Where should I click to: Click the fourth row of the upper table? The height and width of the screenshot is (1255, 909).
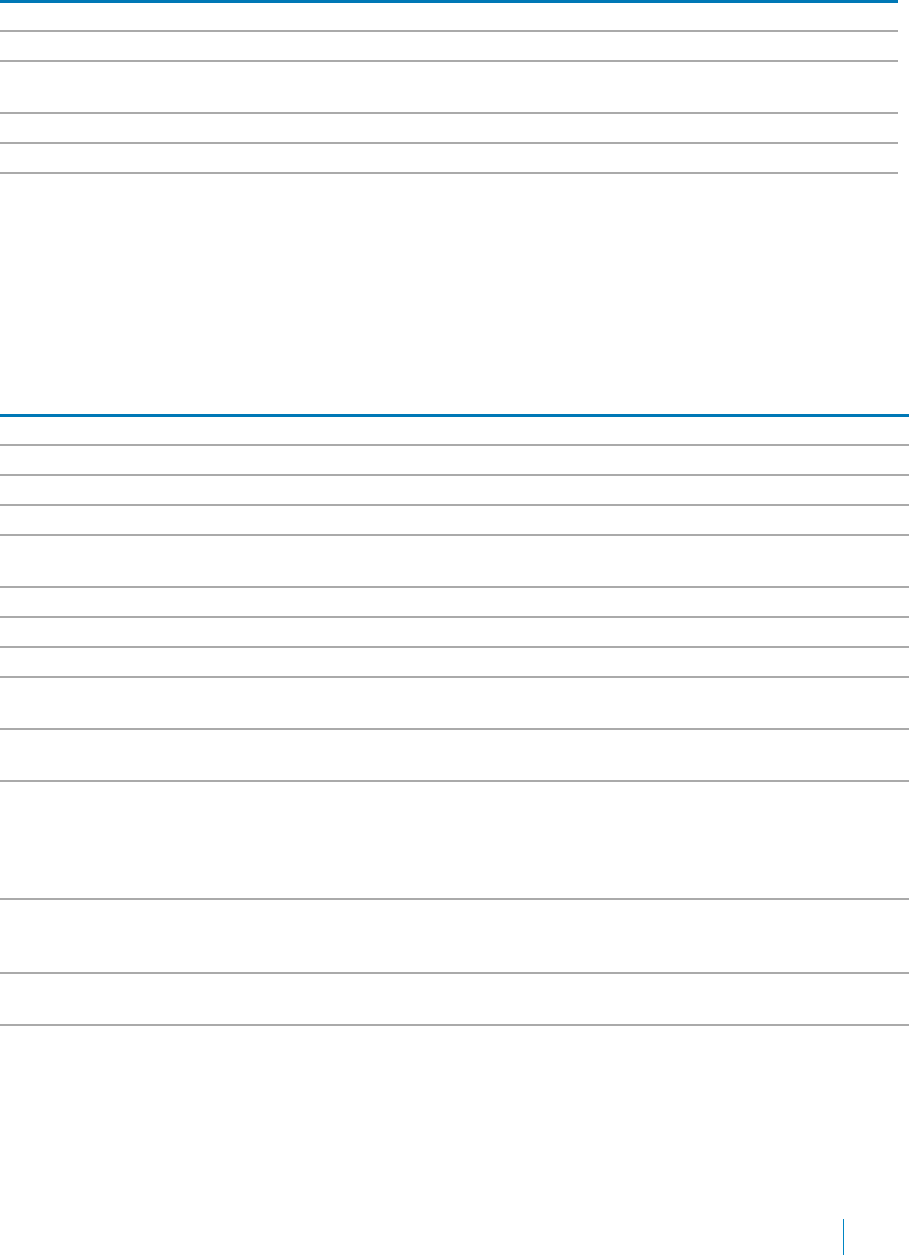point(448,128)
